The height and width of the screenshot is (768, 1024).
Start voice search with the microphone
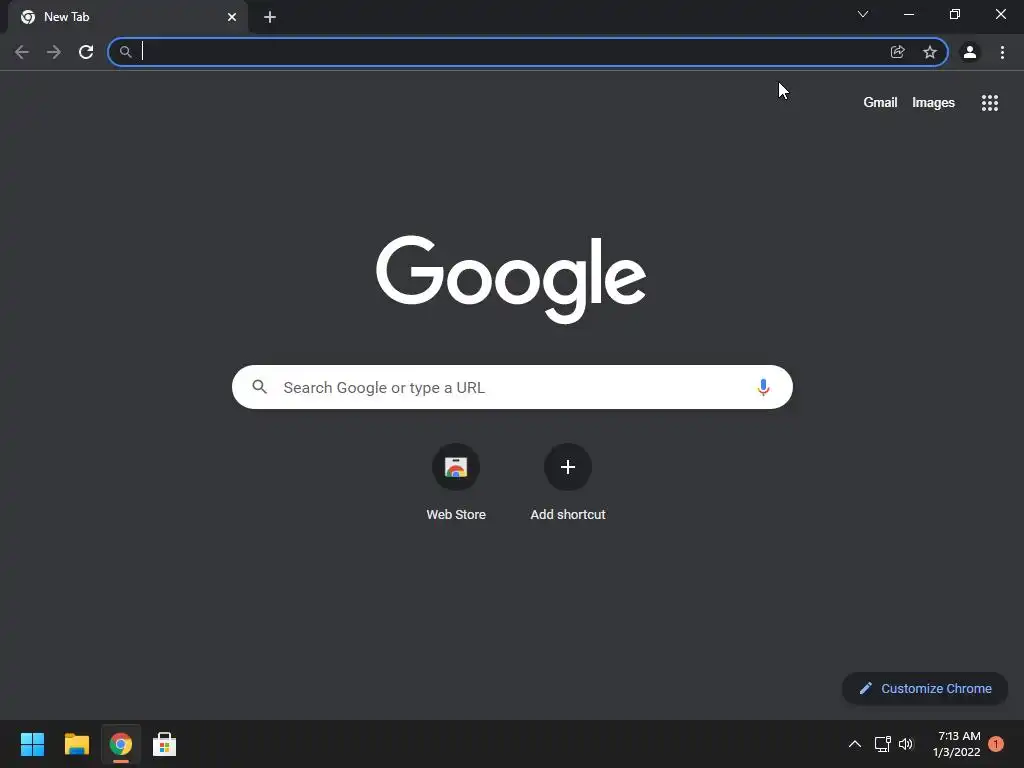tap(763, 387)
